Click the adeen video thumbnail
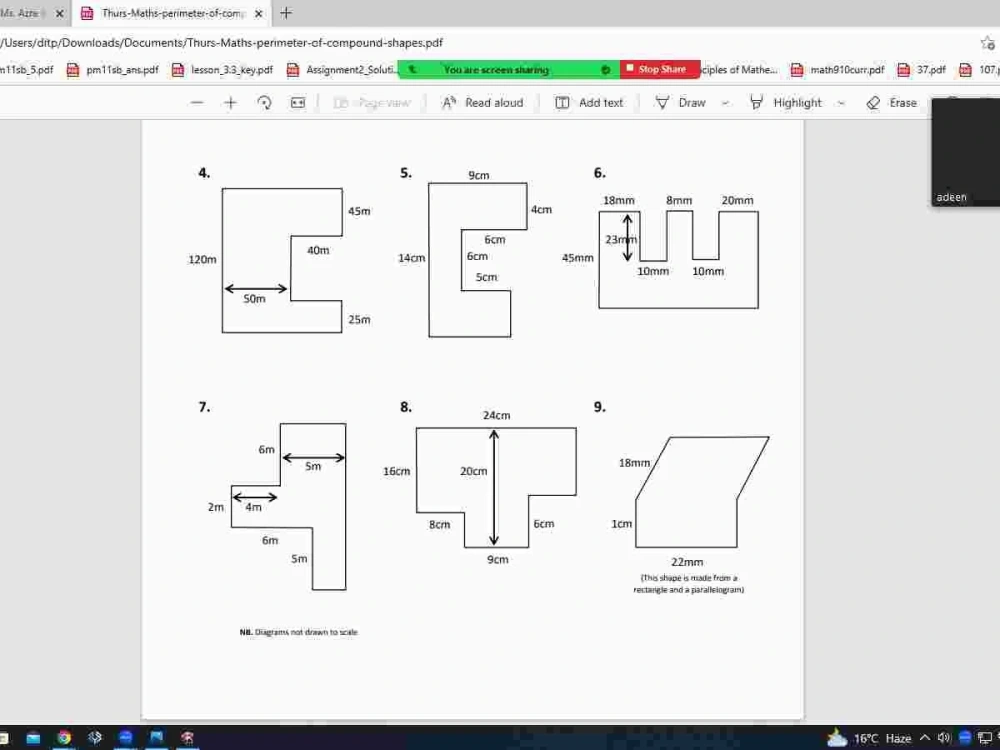1000x750 pixels. (x=966, y=152)
